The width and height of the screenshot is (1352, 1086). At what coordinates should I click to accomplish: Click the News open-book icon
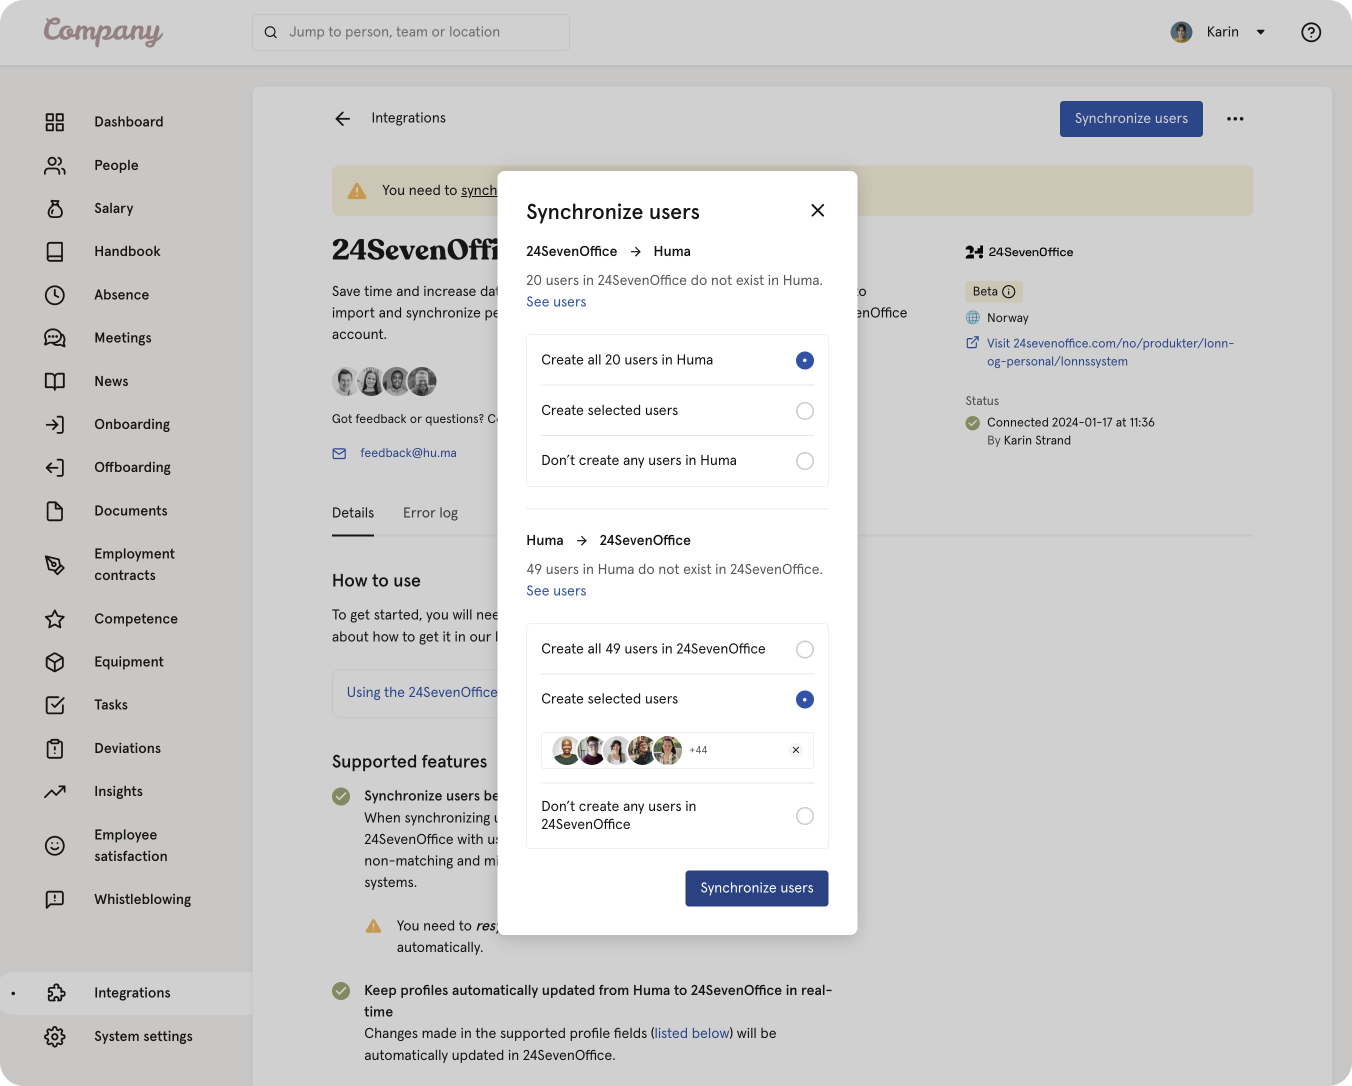[55, 381]
